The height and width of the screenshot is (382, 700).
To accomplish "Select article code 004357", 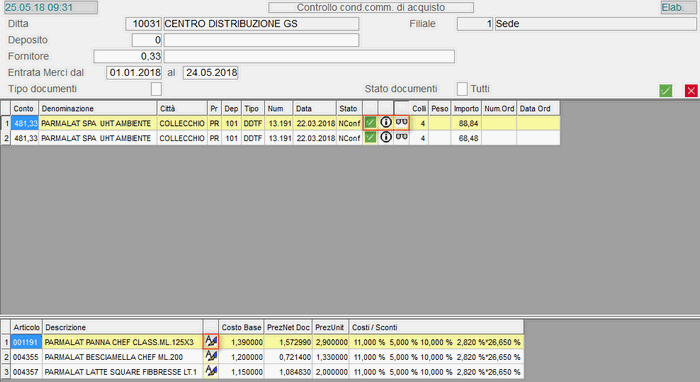I will pos(26,372).
